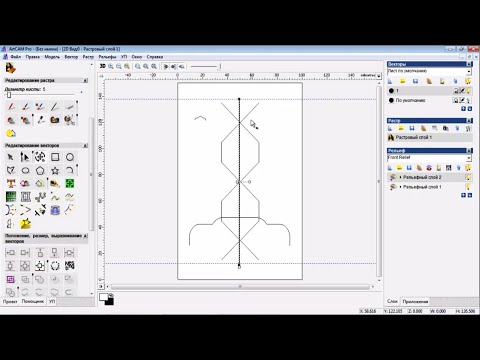The image size is (480, 360).
Task: Choose the star shape tool
Action: [x=55, y=171]
